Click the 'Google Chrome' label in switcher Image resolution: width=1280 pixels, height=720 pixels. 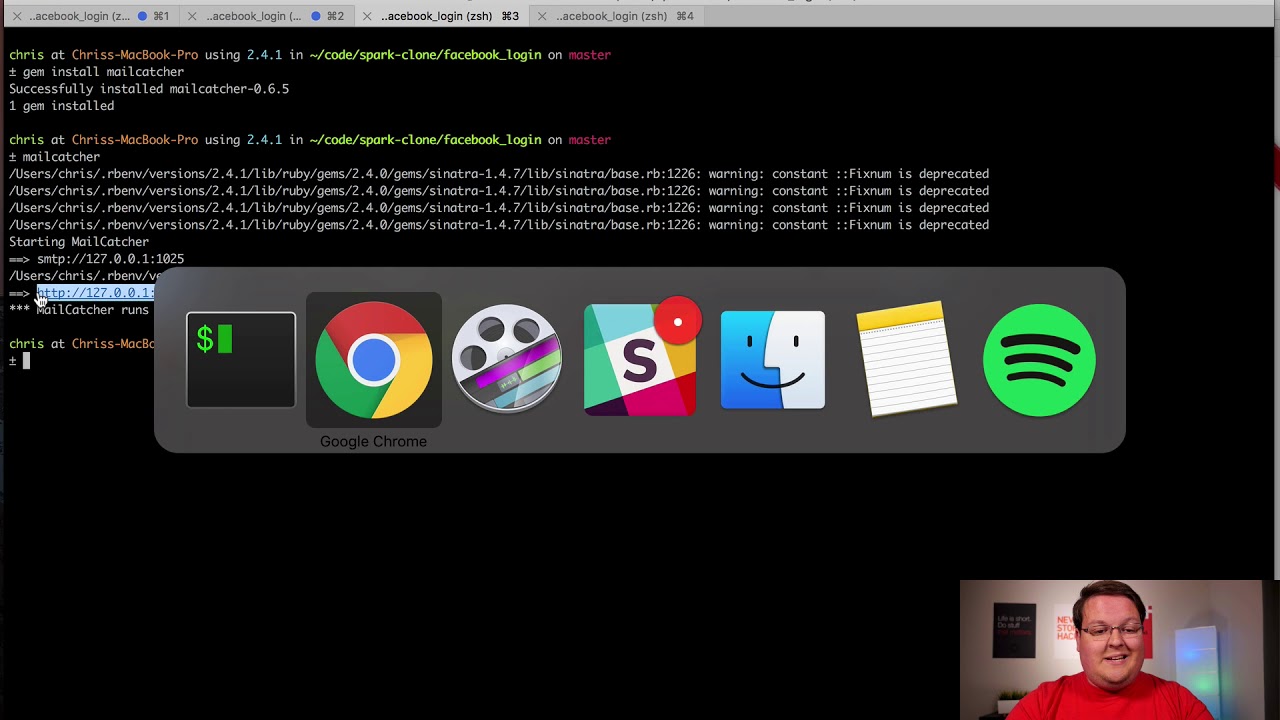pyautogui.click(x=373, y=441)
